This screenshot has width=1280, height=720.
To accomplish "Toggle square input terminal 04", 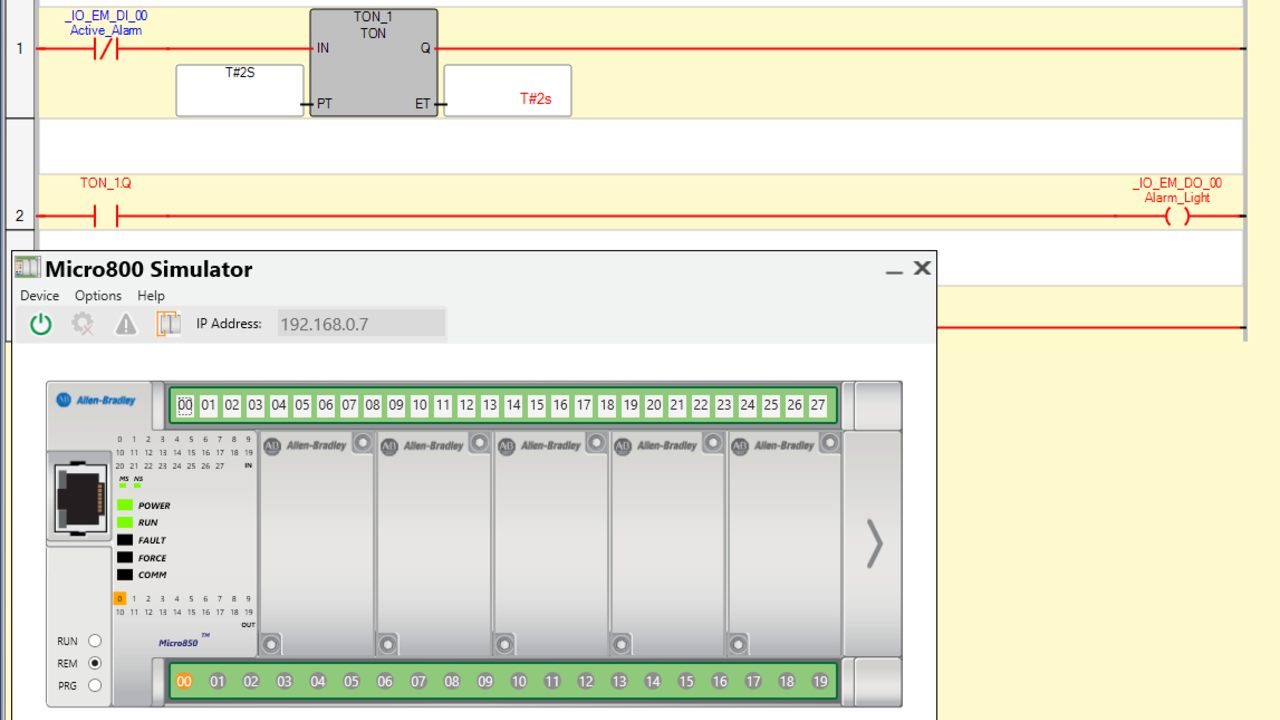I will click(279, 405).
